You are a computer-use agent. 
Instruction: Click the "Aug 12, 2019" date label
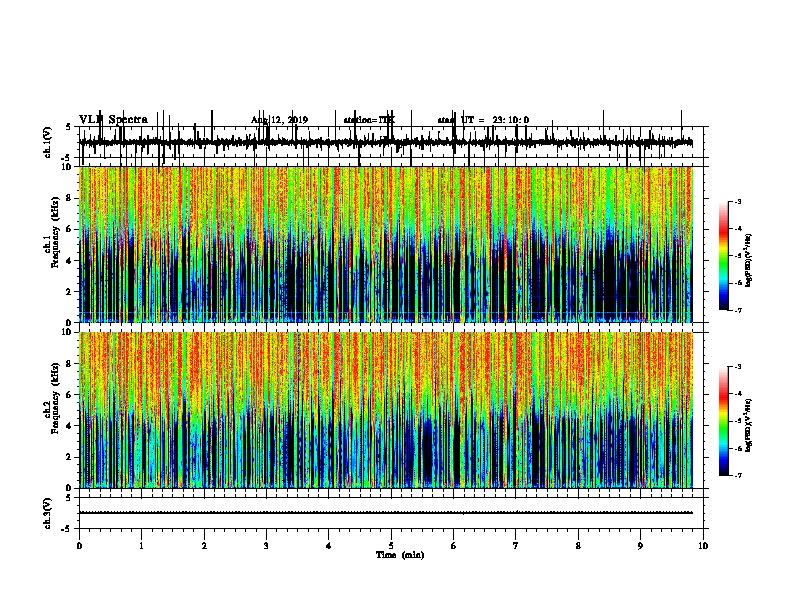pos(279,120)
